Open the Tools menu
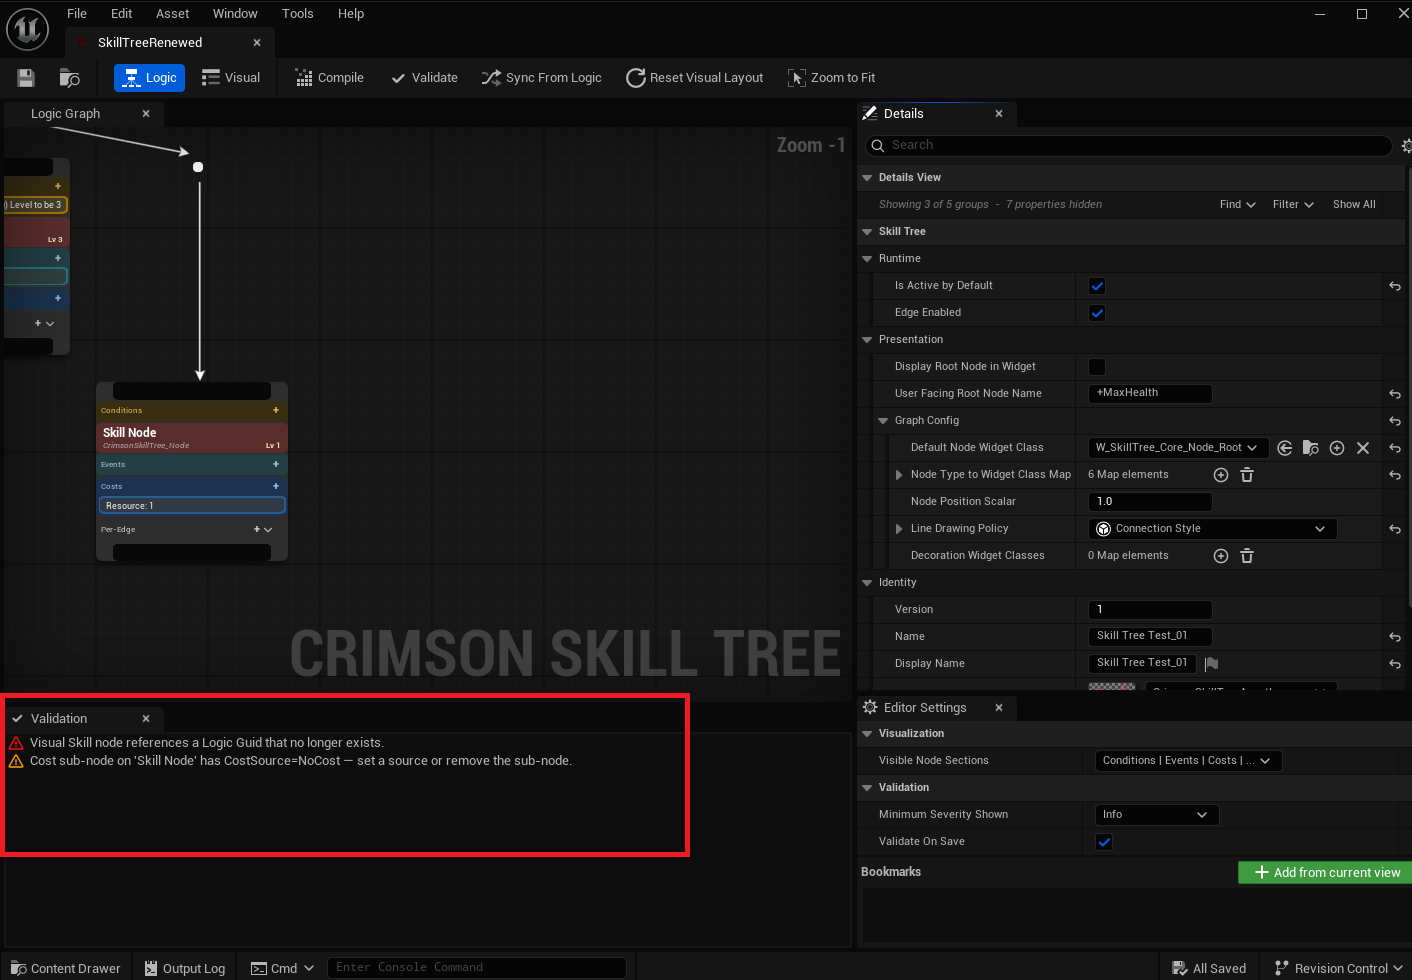This screenshot has height=980, width=1412. click(297, 14)
